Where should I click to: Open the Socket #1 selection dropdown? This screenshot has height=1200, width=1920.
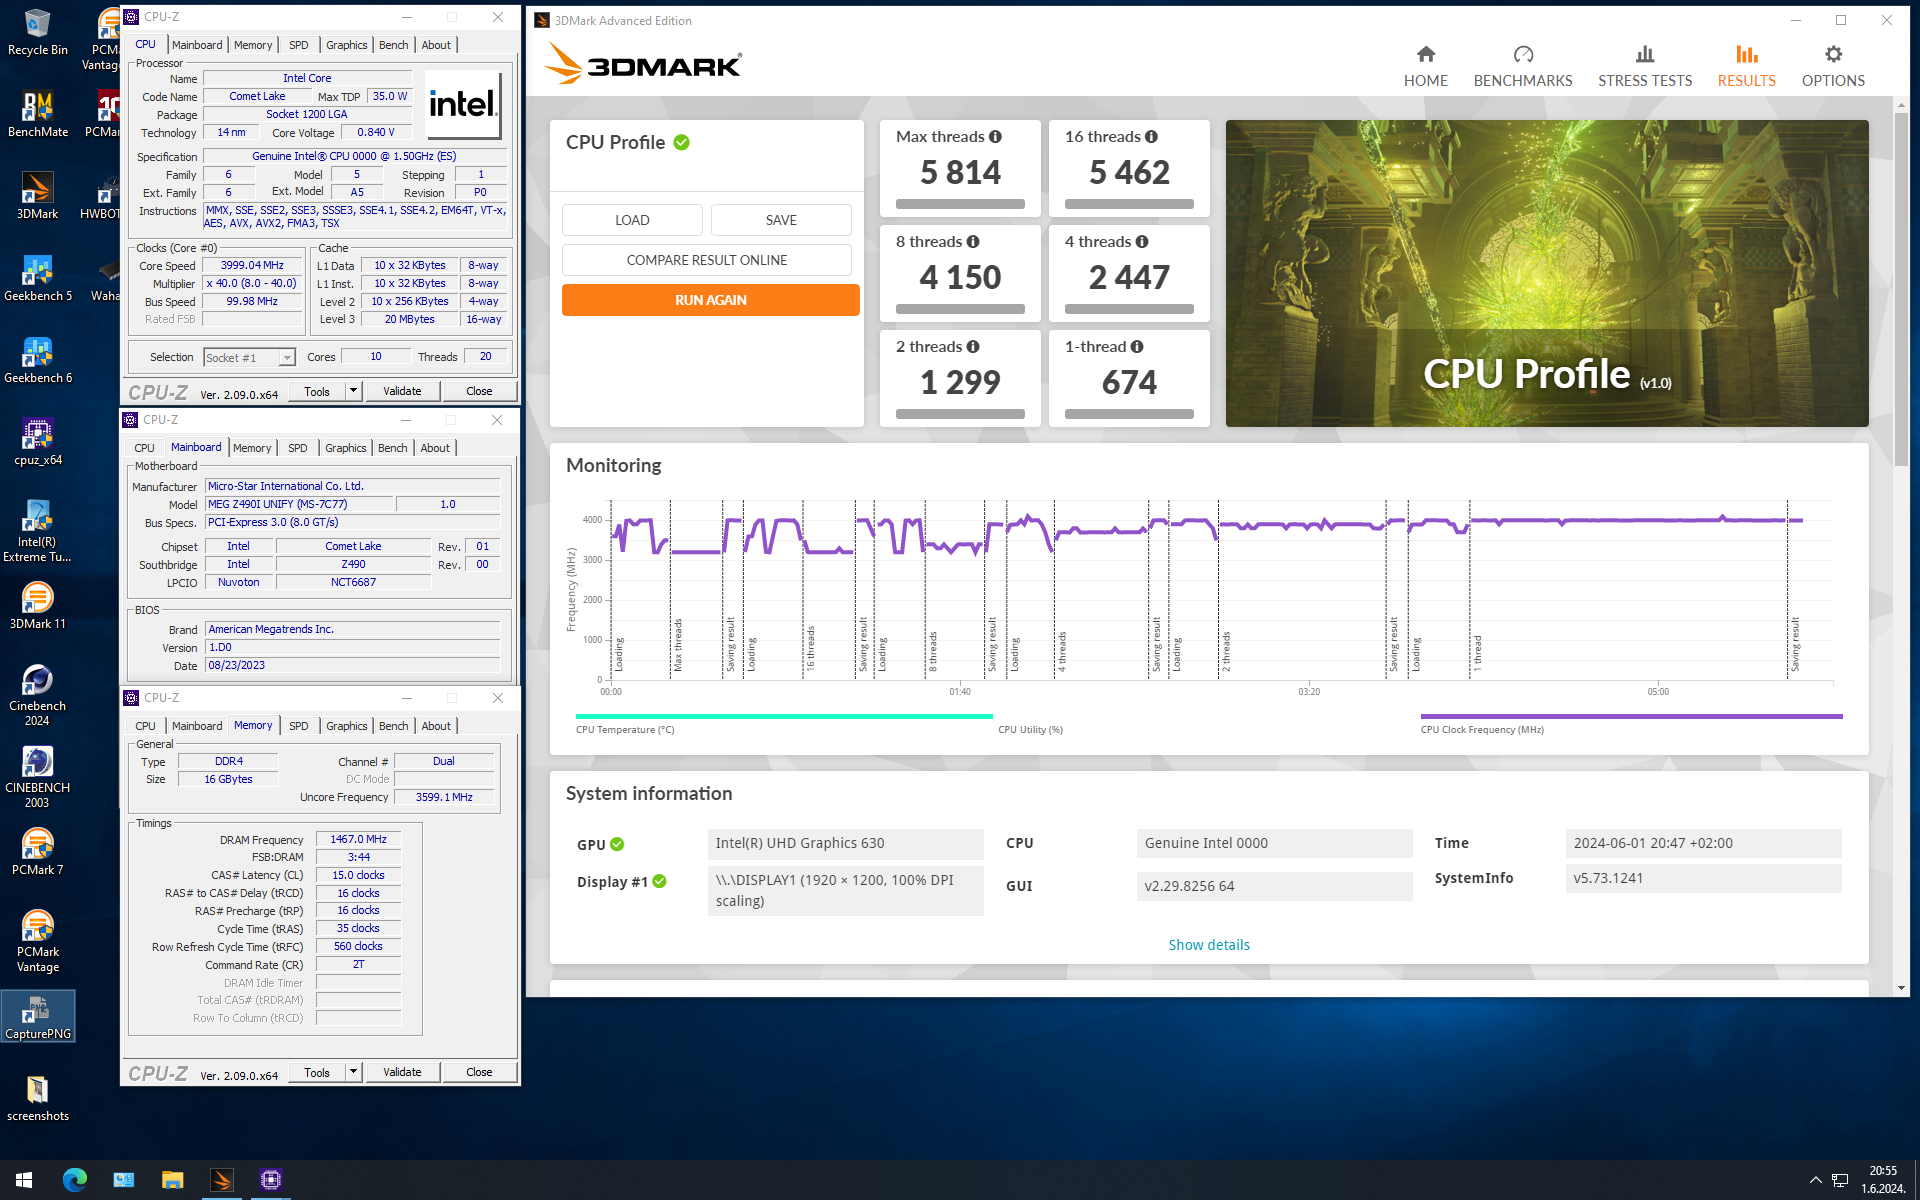pyautogui.click(x=249, y=358)
